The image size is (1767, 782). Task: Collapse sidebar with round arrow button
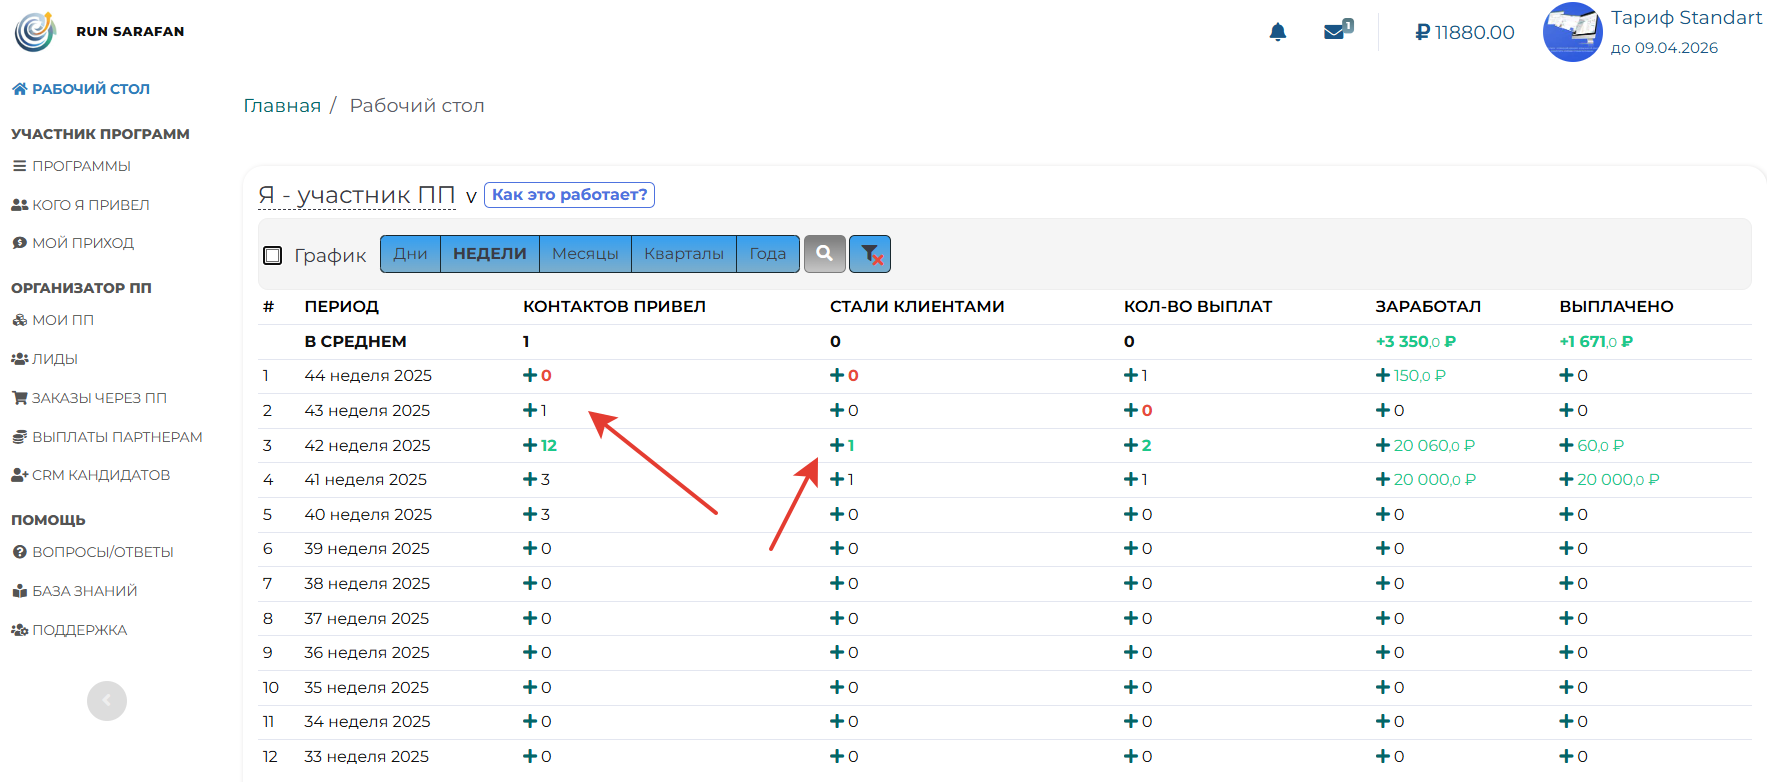coord(107,701)
